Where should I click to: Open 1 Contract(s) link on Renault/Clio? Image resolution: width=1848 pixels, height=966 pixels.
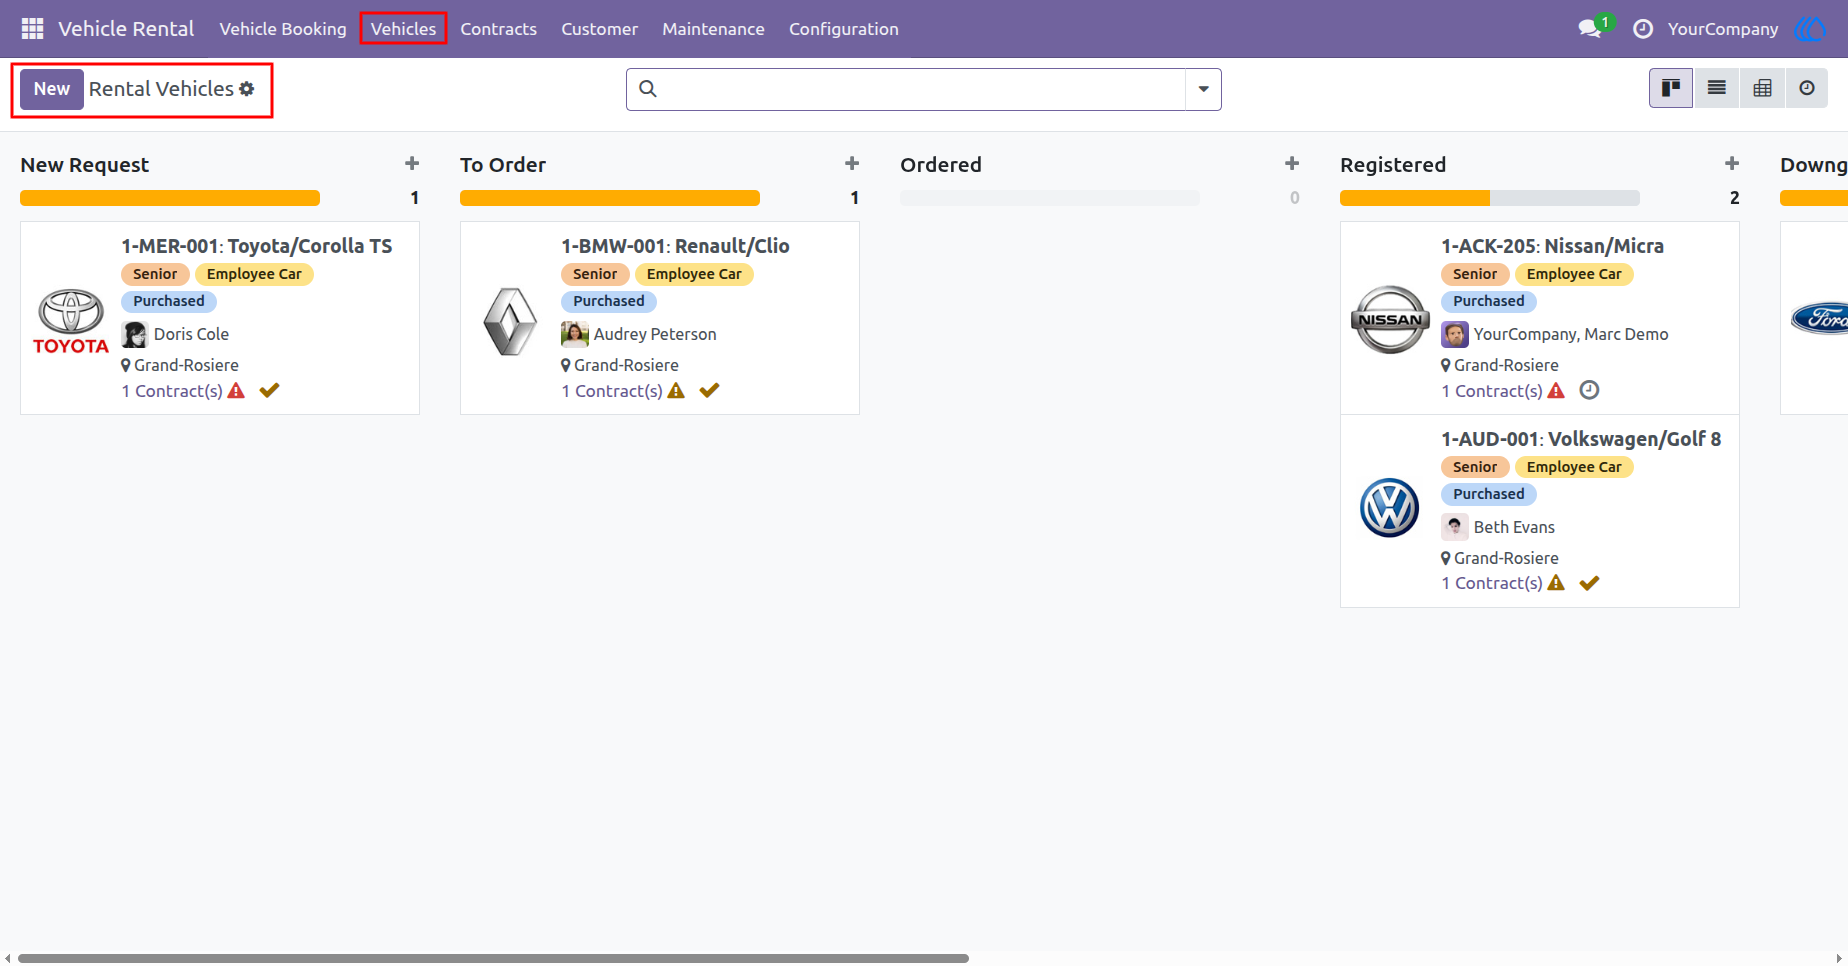coord(612,391)
